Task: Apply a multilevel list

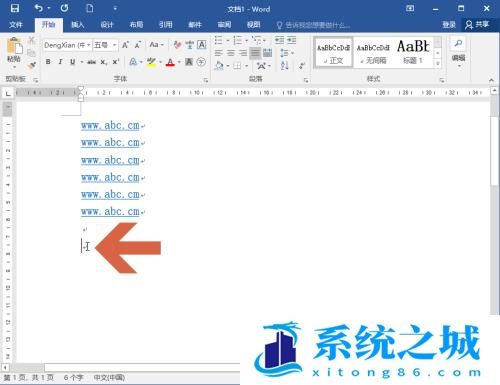Action: click(257, 40)
